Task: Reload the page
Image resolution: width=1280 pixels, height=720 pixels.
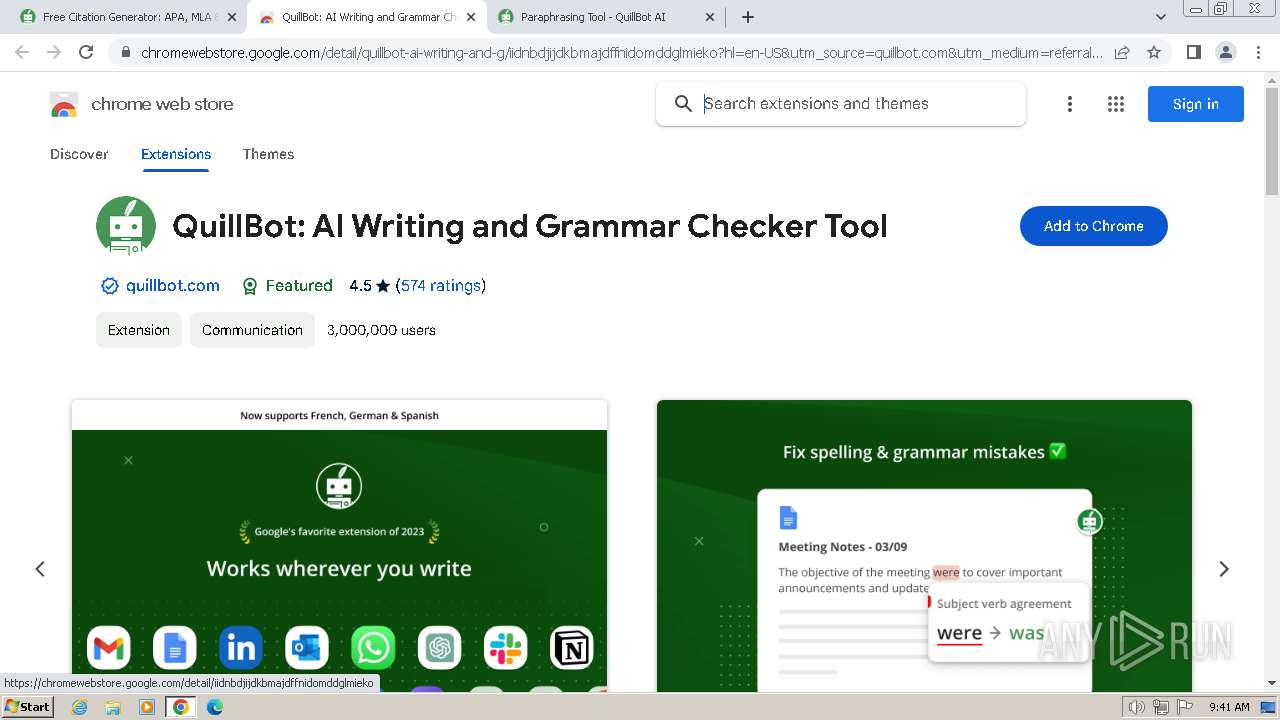Action: pyautogui.click(x=86, y=52)
